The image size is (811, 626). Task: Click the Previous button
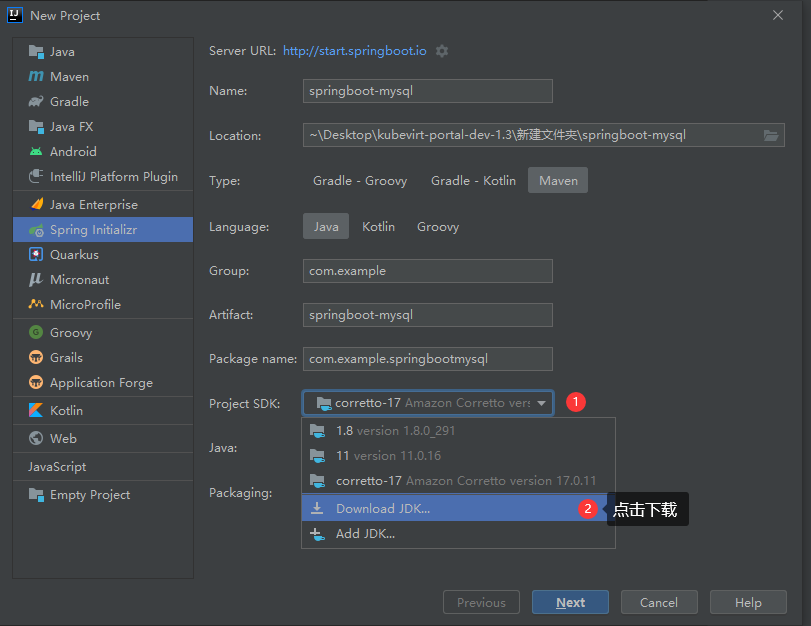click(x=481, y=602)
